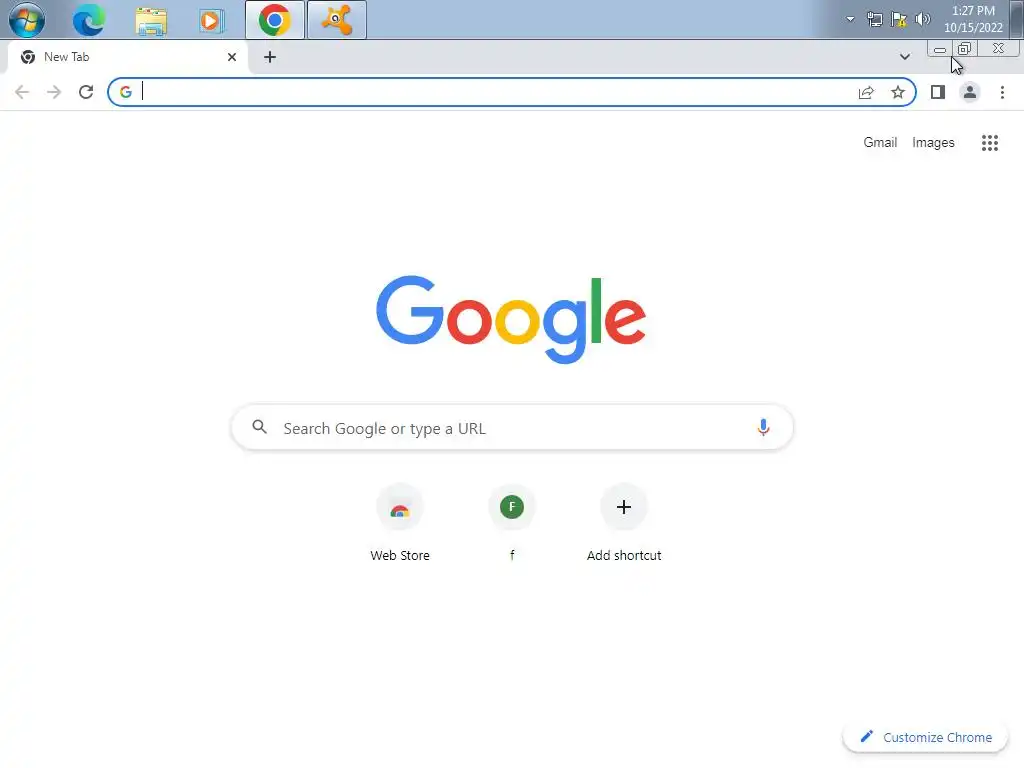
Task: Reload the page
Action: (86, 92)
